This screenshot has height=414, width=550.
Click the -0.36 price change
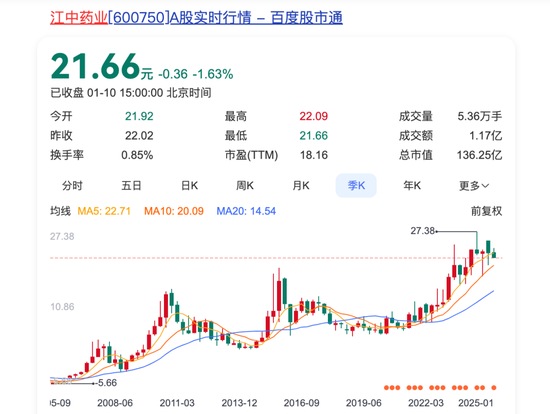[173, 74]
